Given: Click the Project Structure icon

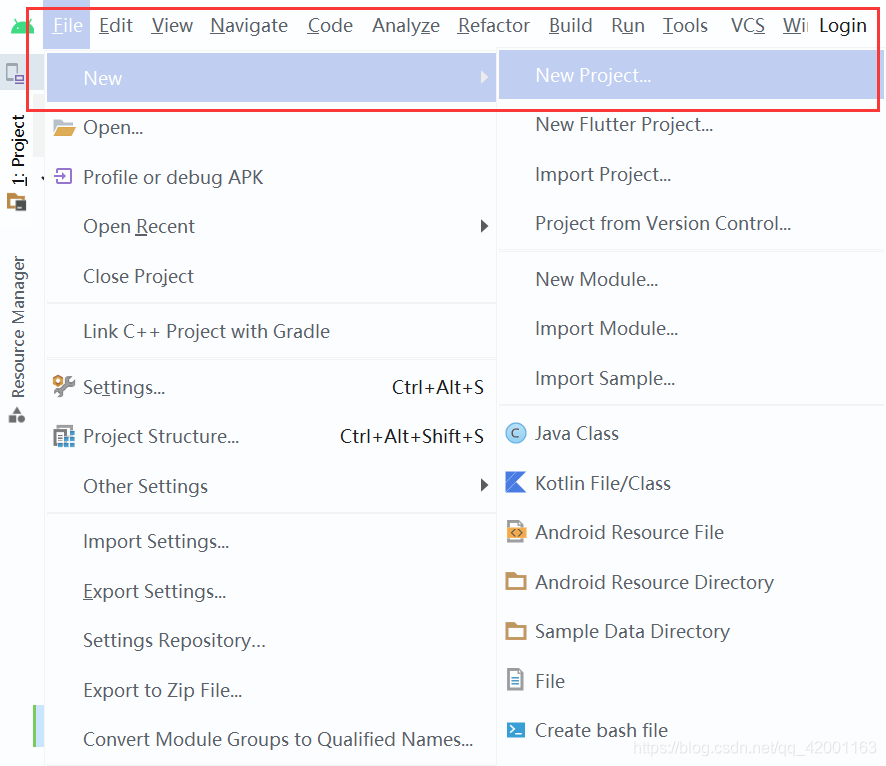Looking at the screenshot, I should pos(64,436).
